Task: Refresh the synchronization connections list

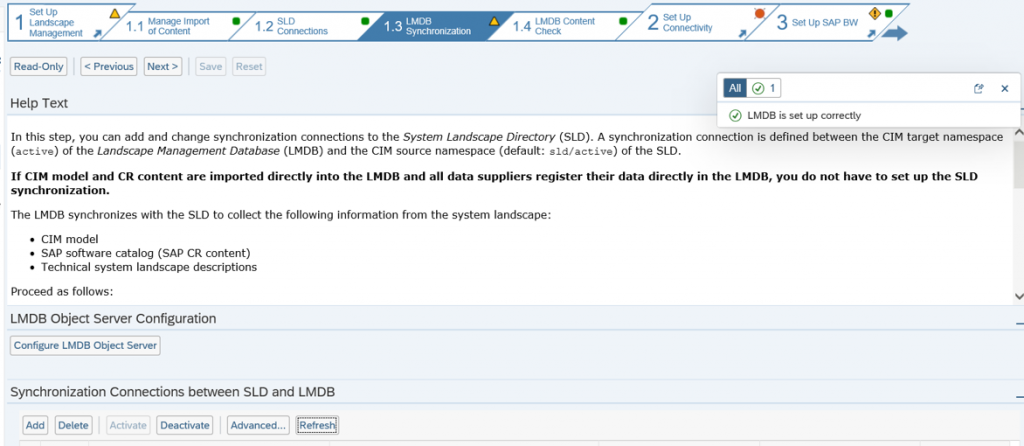Action: 317,425
